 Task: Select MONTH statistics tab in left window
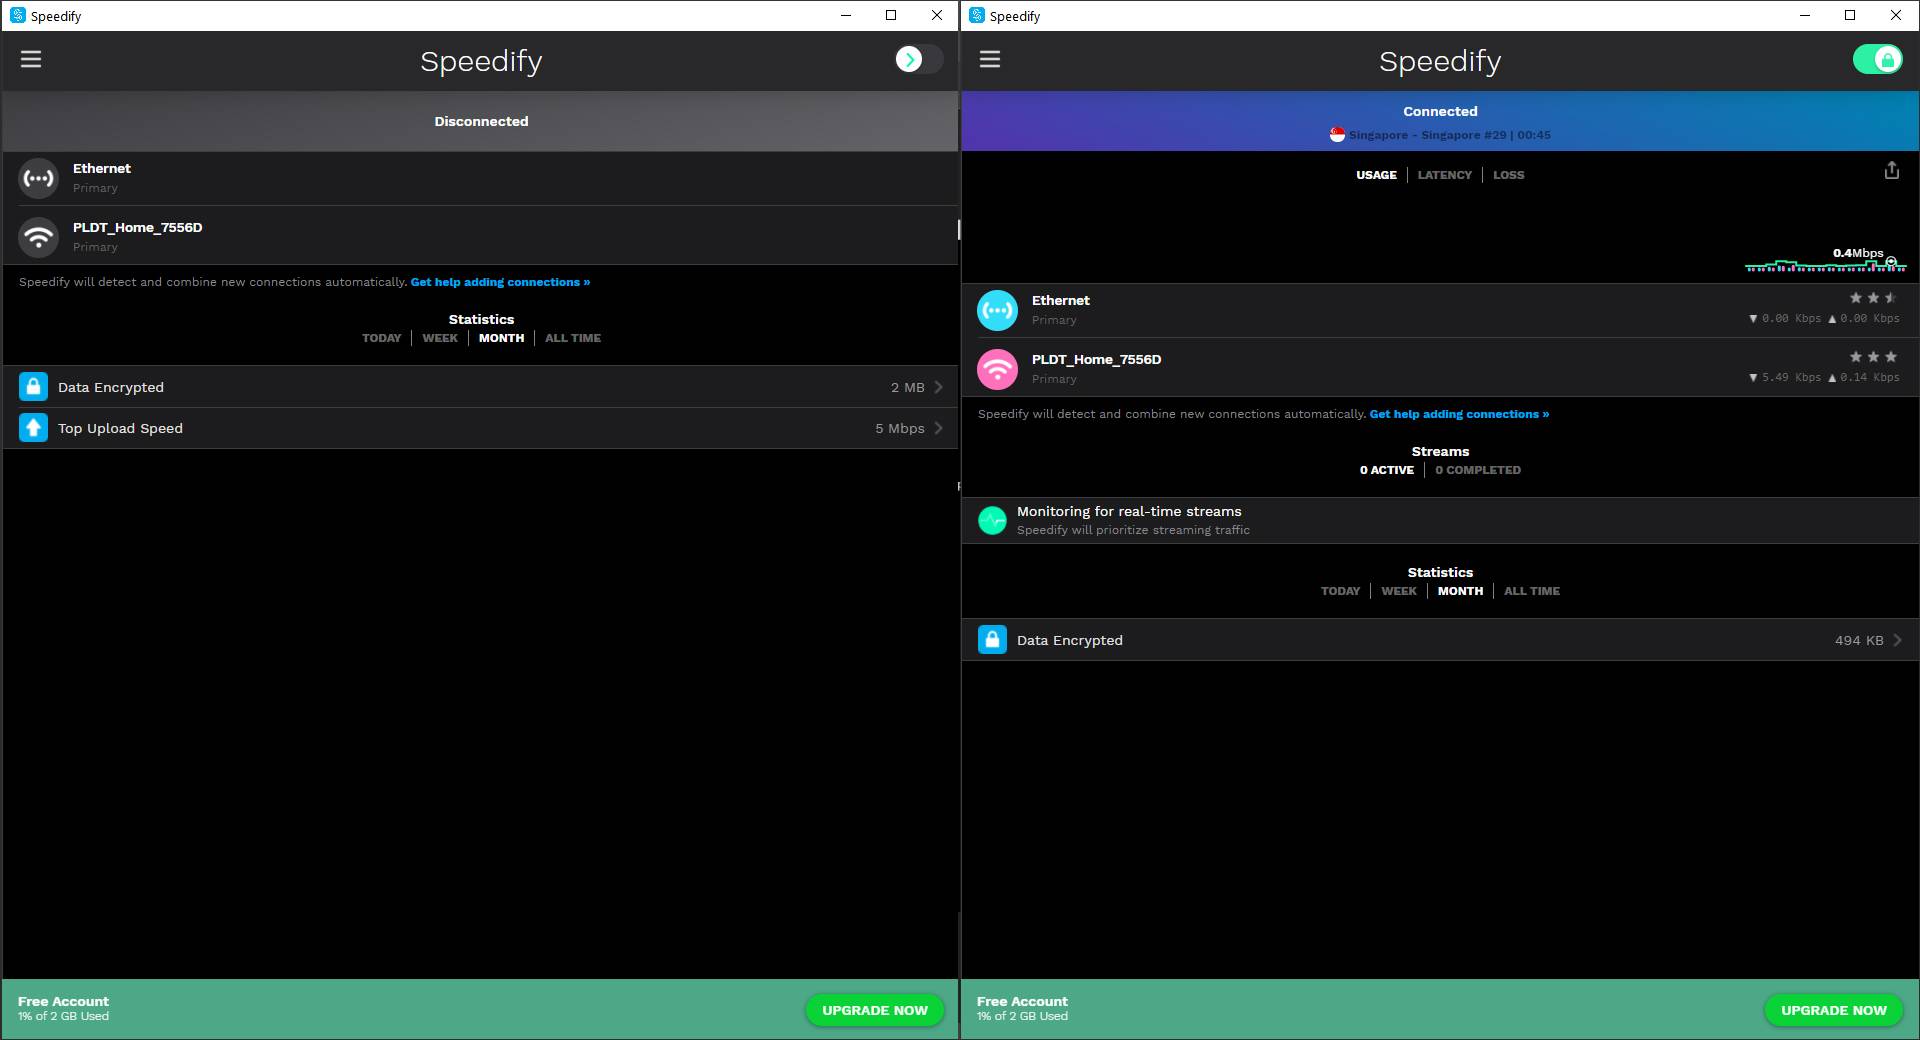tap(501, 338)
